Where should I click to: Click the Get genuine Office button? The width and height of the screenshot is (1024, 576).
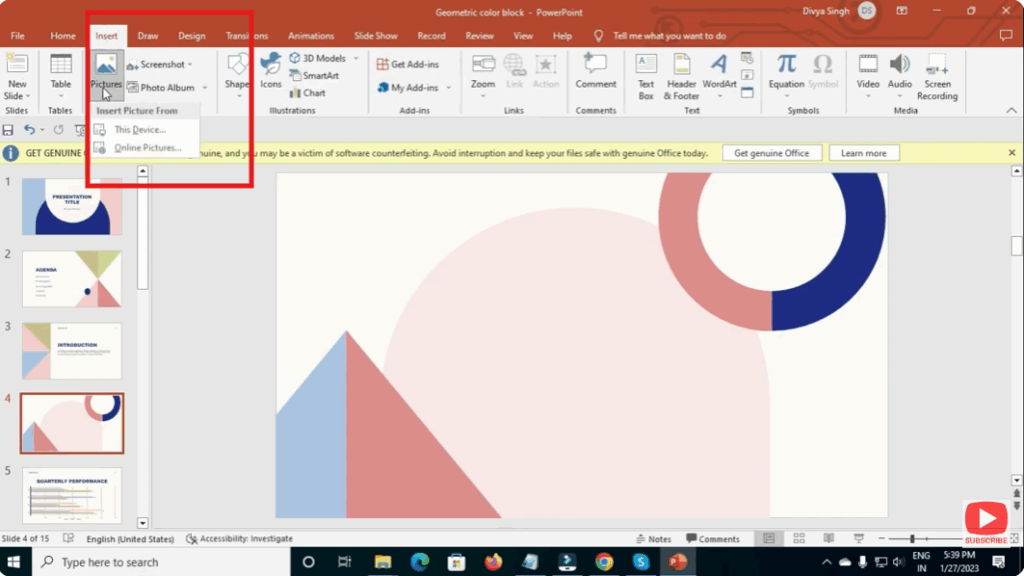[x=772, y=152]
